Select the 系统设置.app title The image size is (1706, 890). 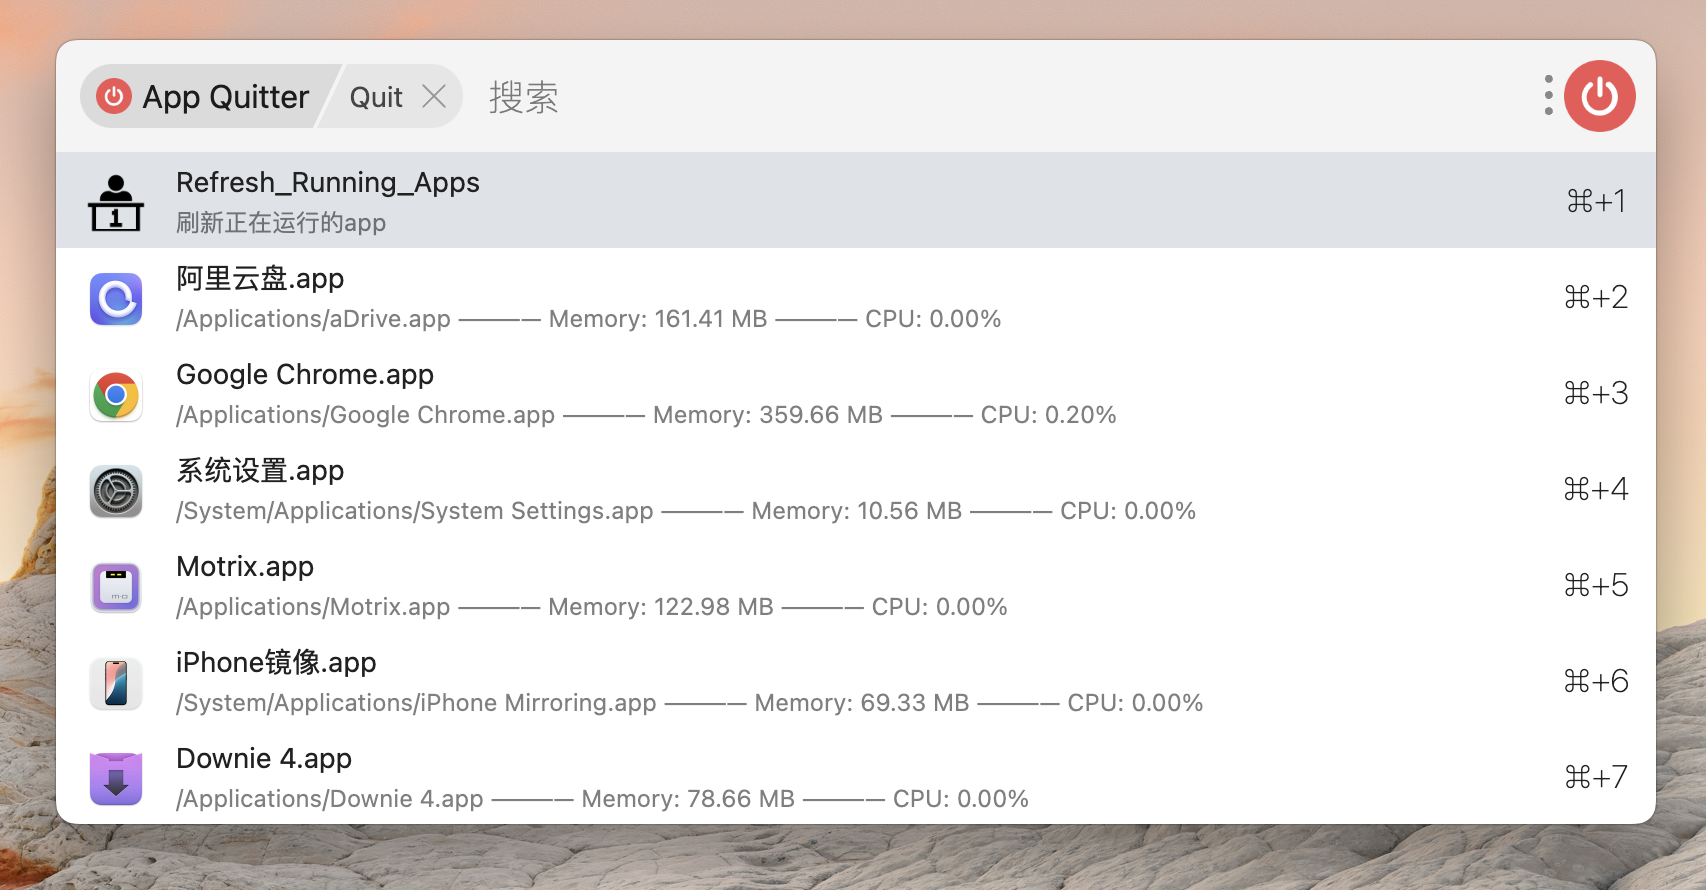(260, 470)
